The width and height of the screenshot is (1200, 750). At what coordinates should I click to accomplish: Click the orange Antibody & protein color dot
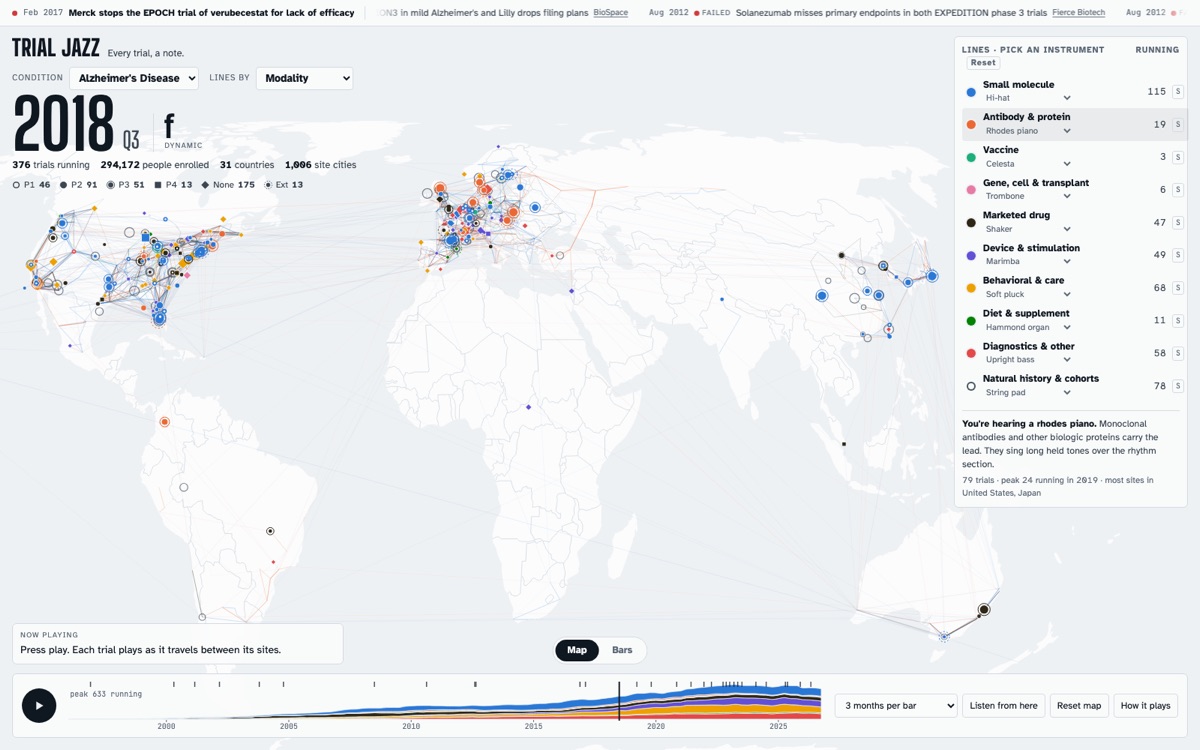971,125
